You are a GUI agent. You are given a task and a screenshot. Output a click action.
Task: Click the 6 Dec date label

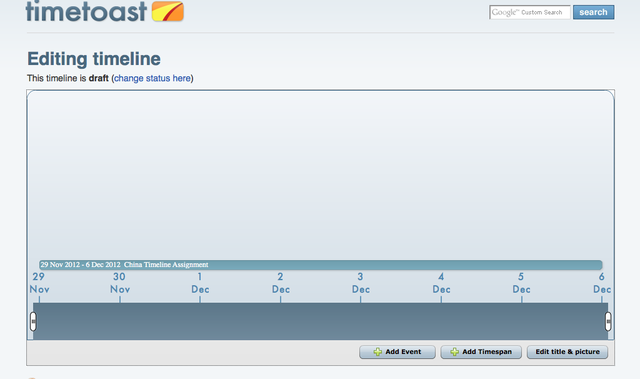[x=602, y=283]
